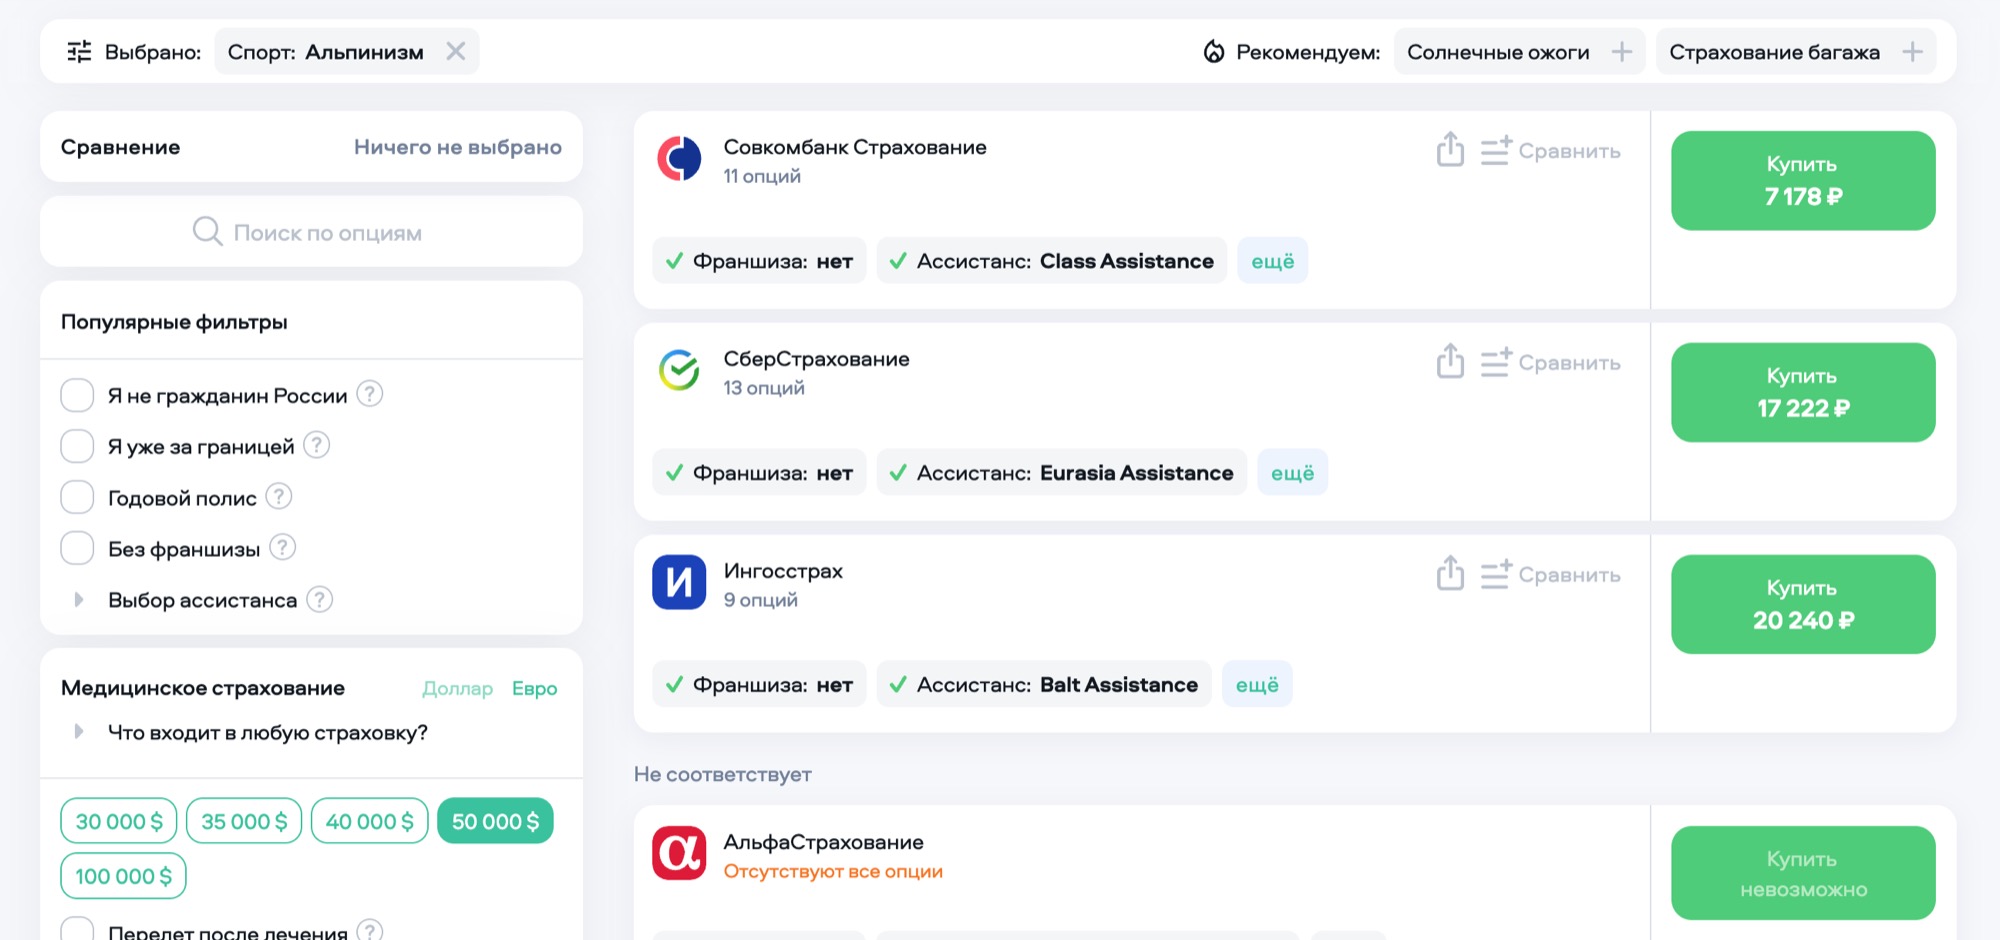The width and height of the screenshot is (2000, 940).
Task: Toggle the Без франшизы checkbox
Action: pos(77,548)
